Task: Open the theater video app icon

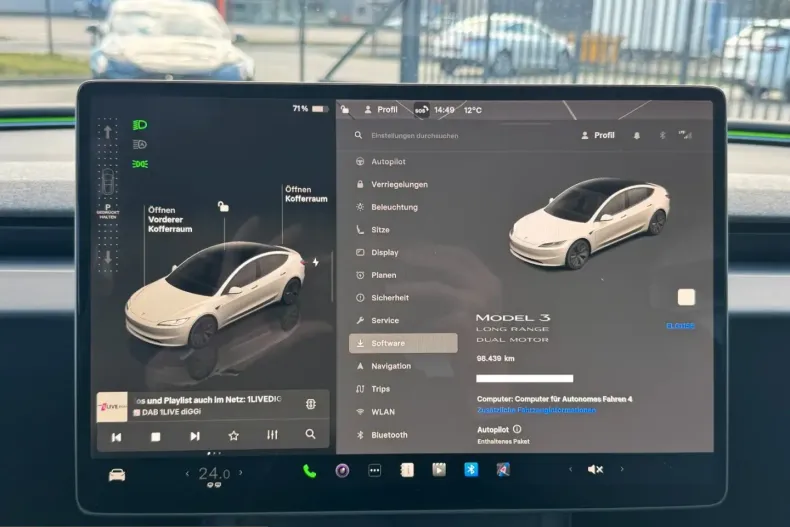Action: [439, 470]
